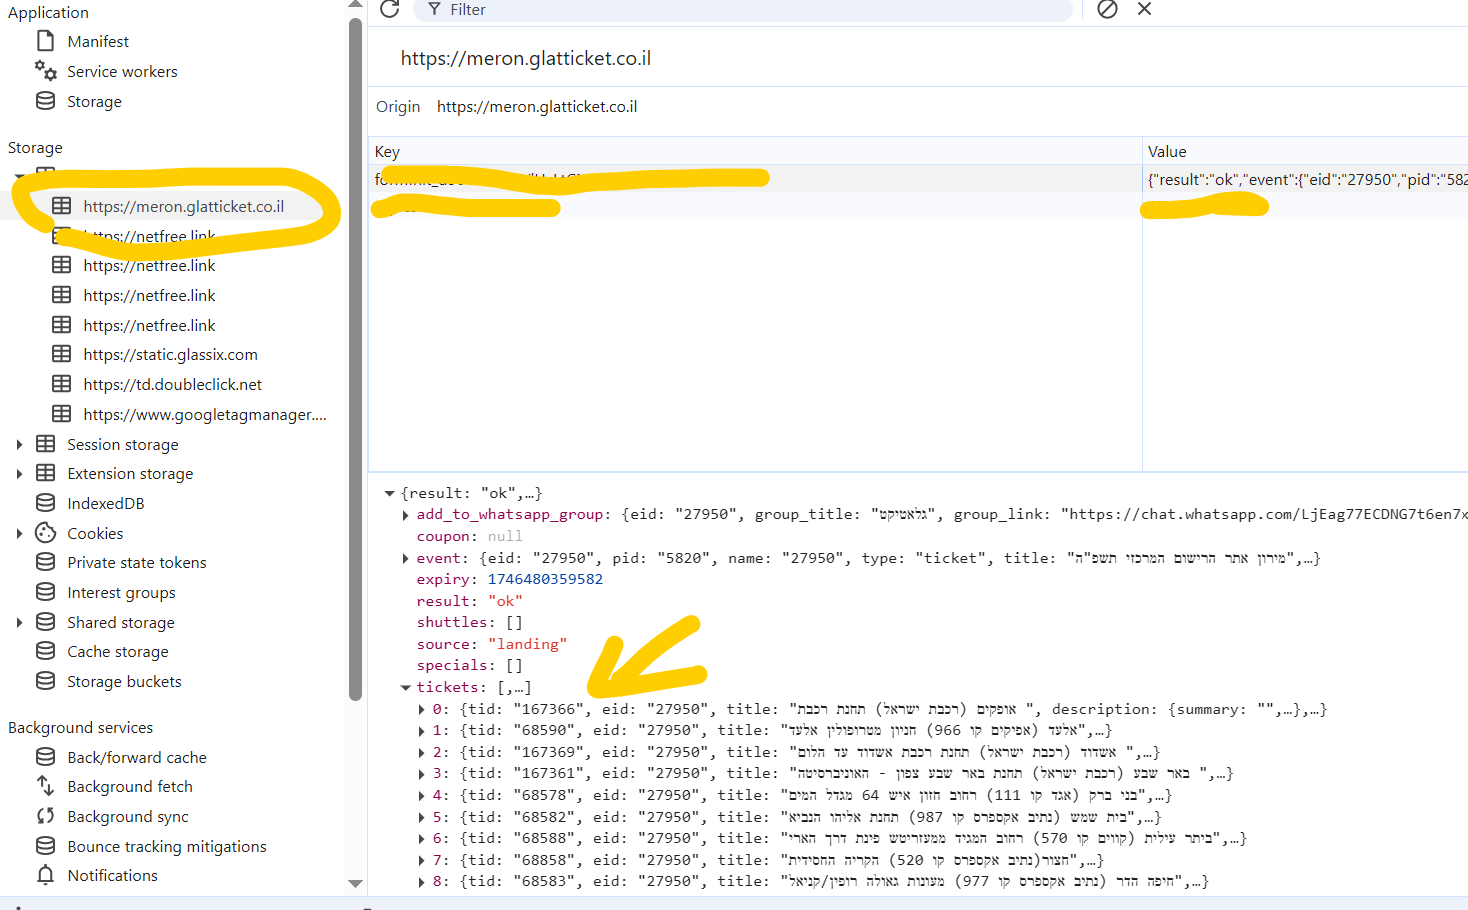The height and width of the screenshot is (910, 1468).
Task: Click the Shared storage database icon
Action: [45, 622]
